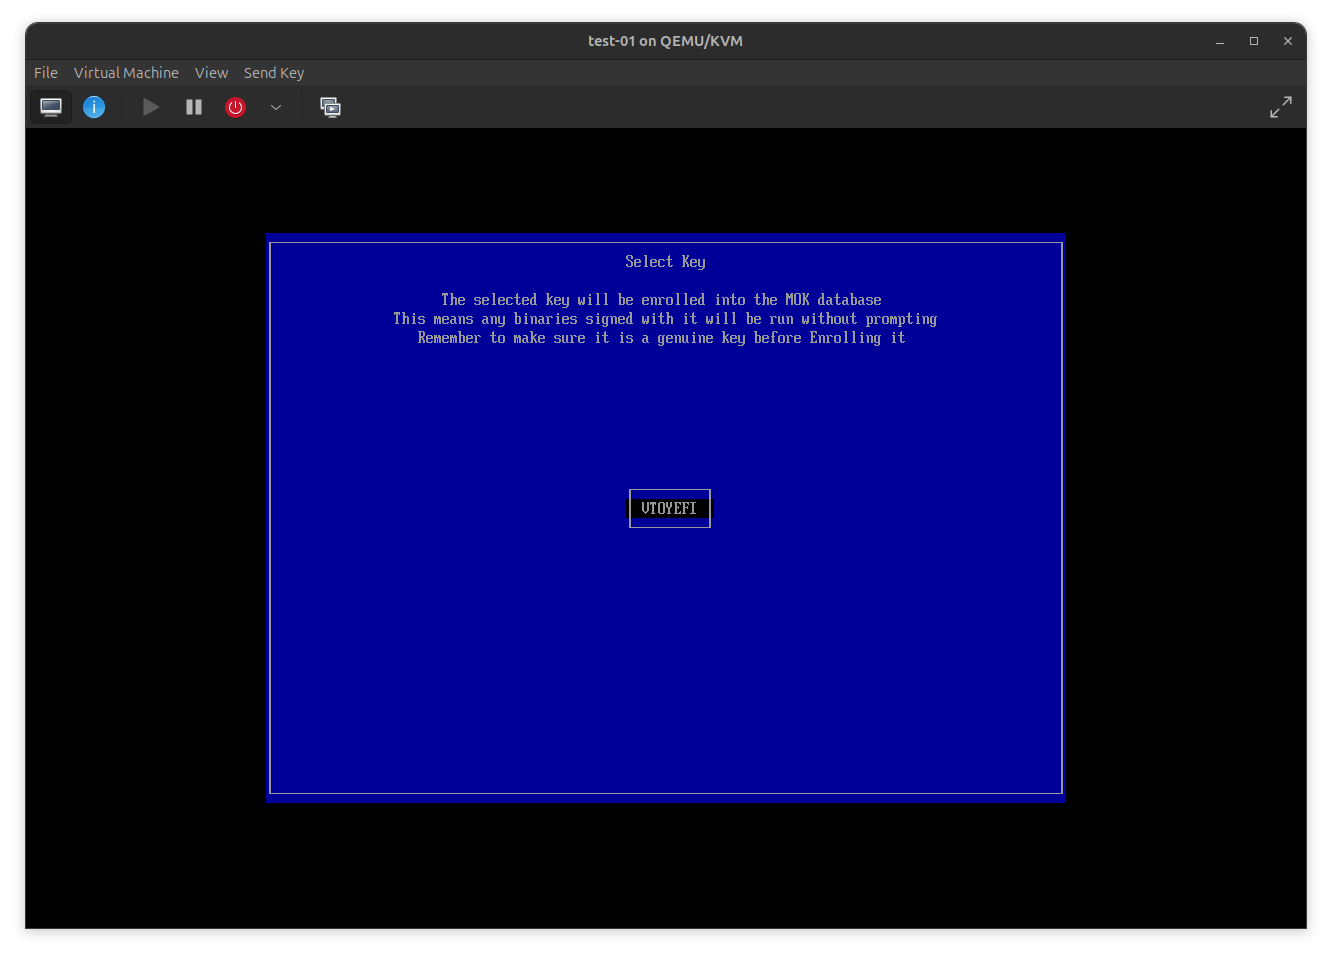Select the VTOYEFI key to enroll
This screenshot has height=957, width=1332.
click(669, 508)
